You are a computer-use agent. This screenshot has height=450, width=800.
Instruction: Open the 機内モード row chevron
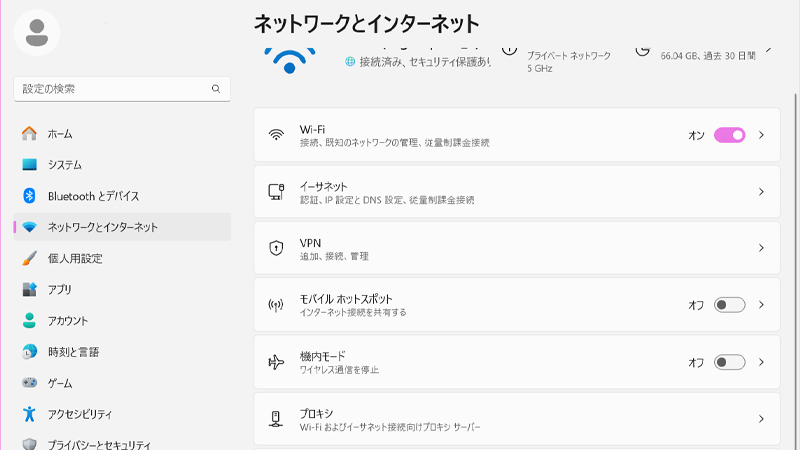coord(761,362)
